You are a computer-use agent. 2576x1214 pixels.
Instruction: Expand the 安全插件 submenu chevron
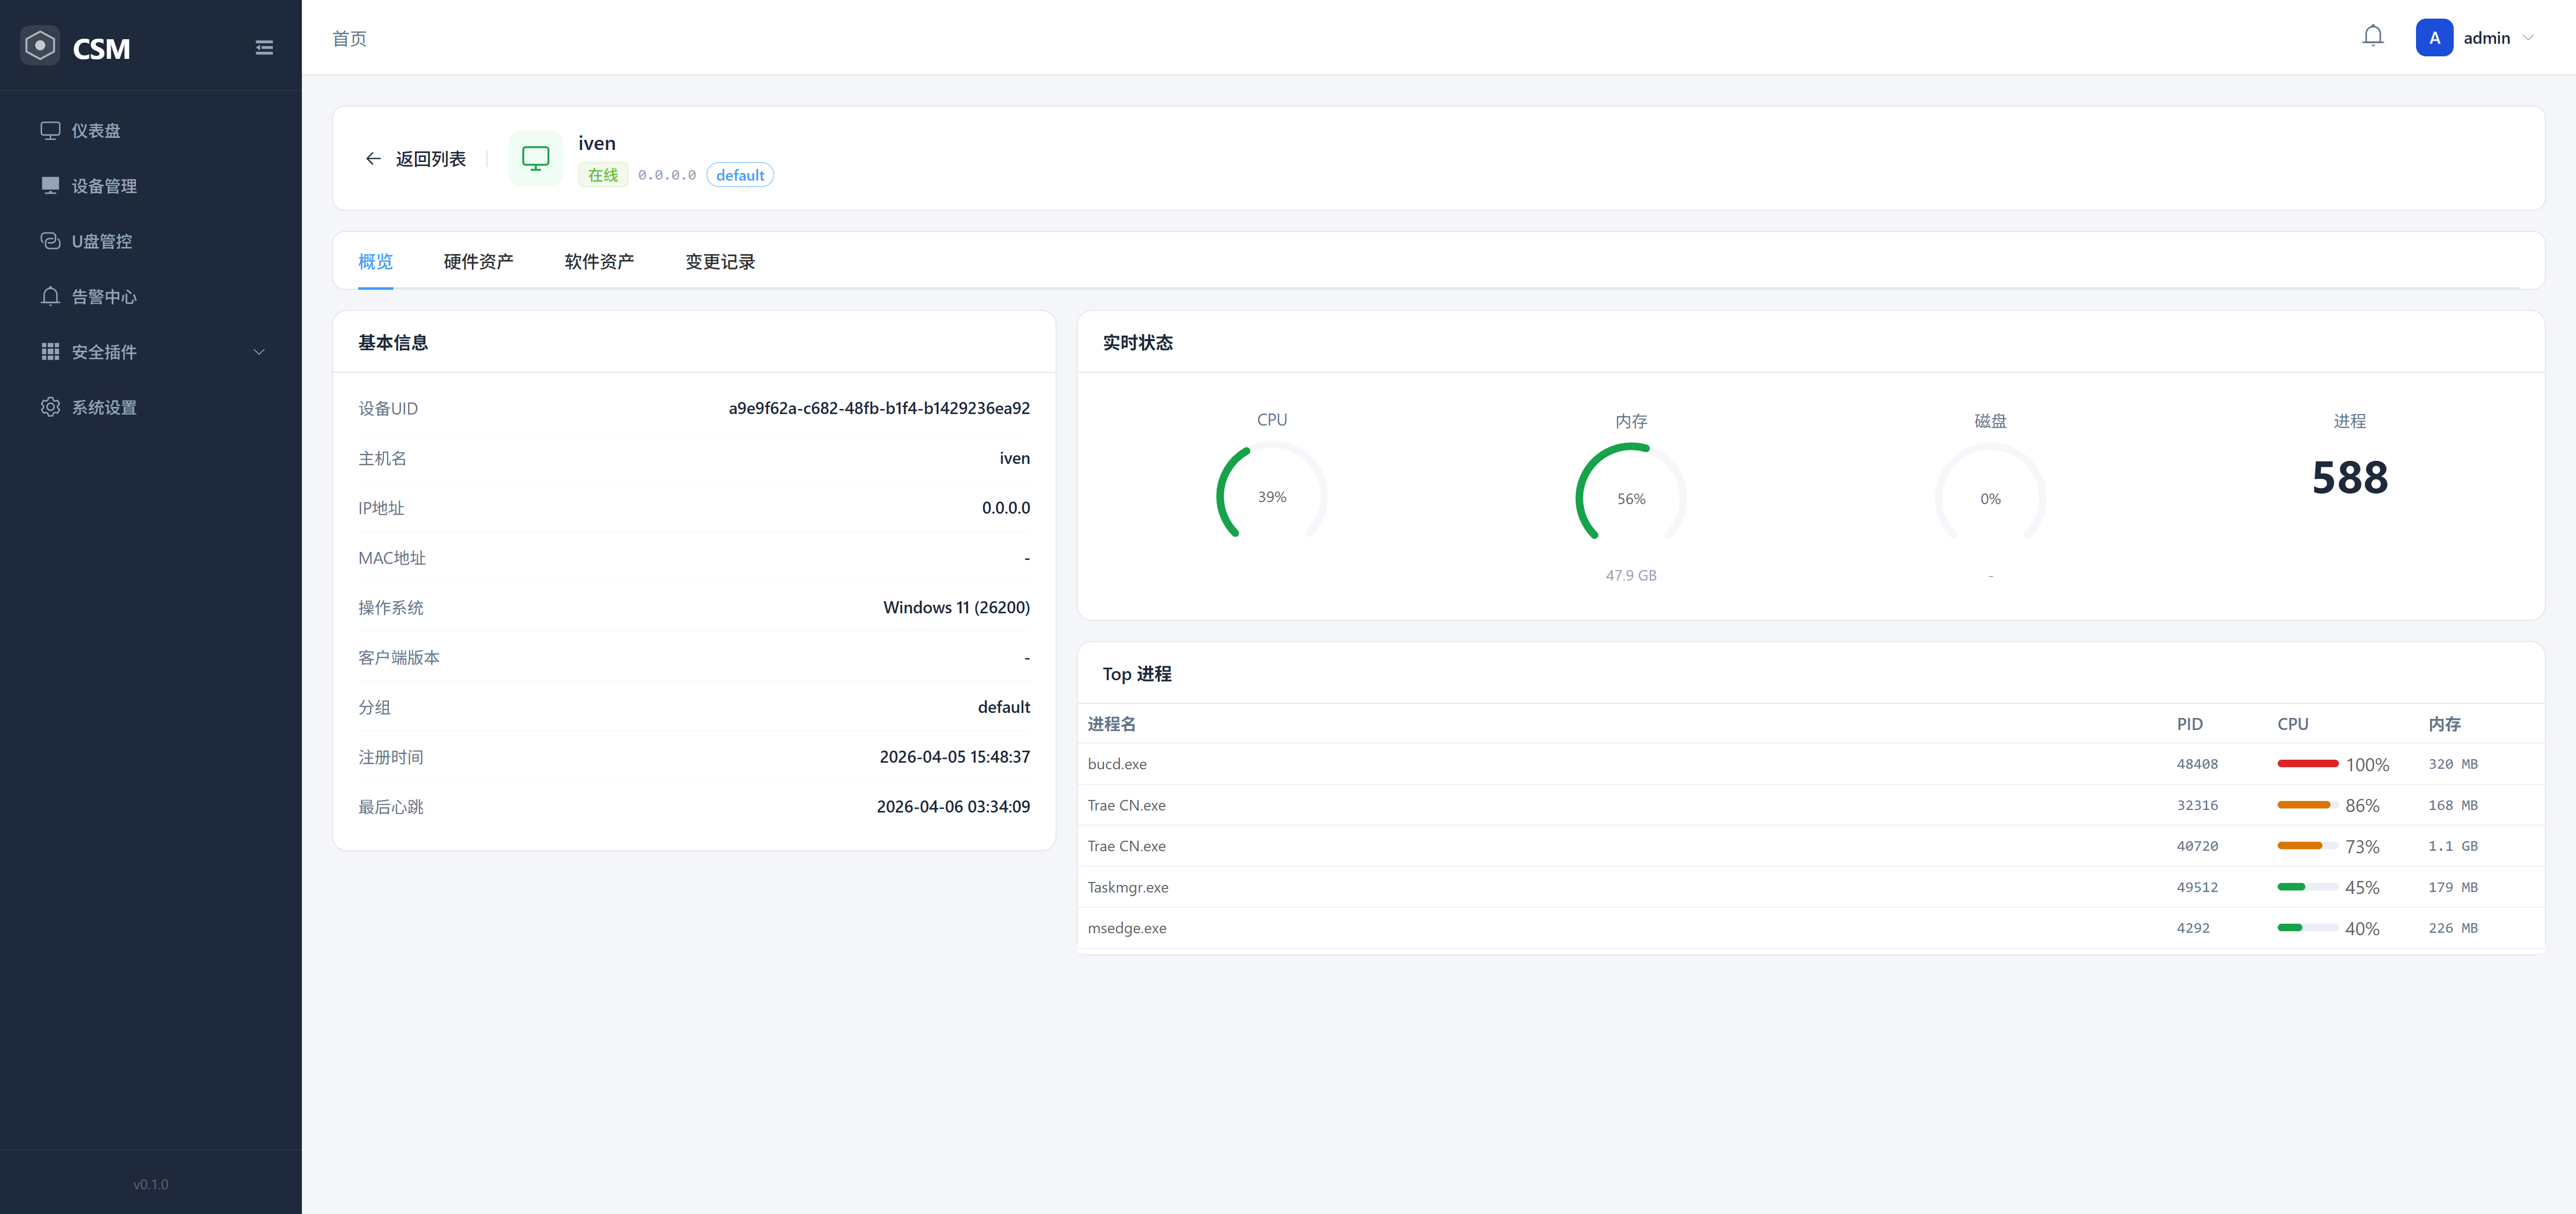pyautogui.click(x=259, y=352)
